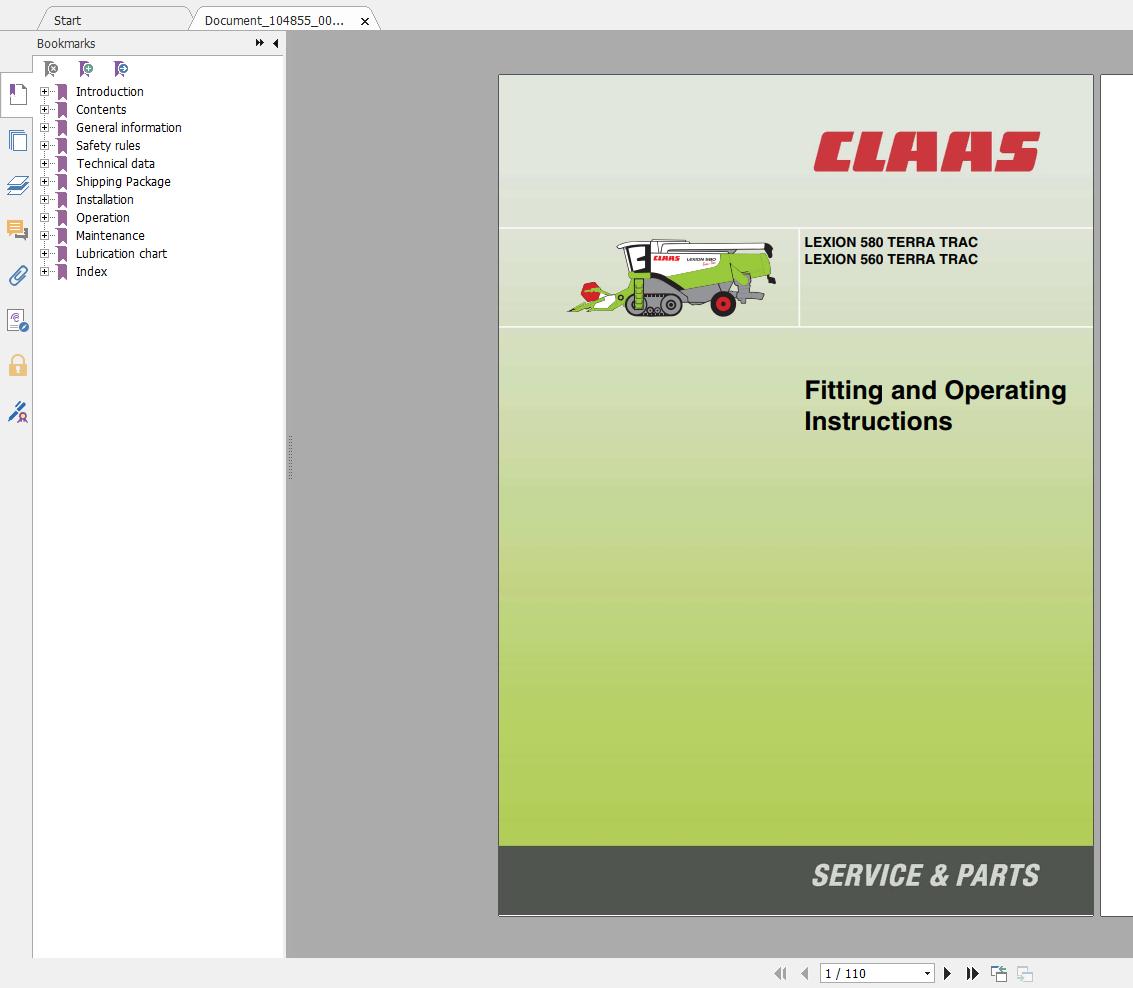The height and width of the screenshot is (988, 1133).
Task: Open the Digital Signatures panel
Action: point(17,412)
